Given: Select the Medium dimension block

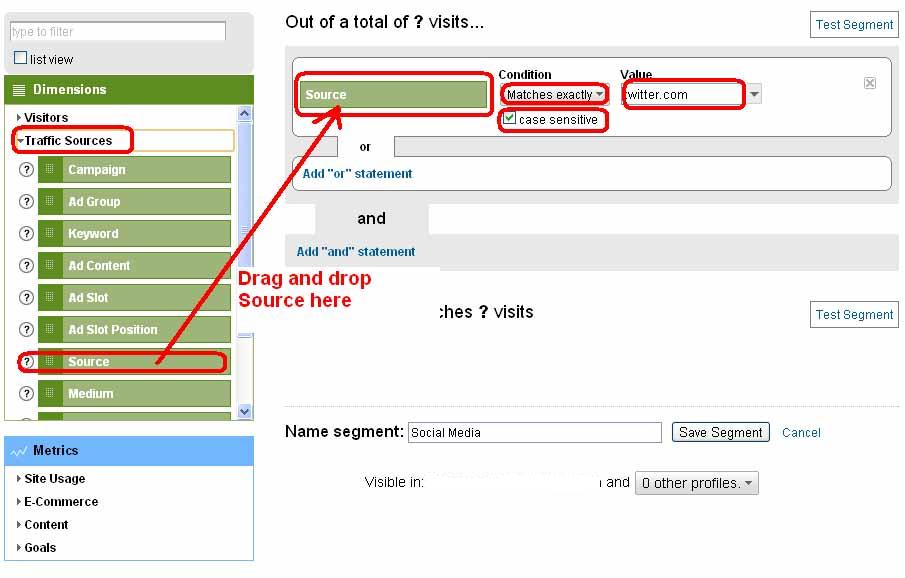Looking at the screenshot, I should click(134, 394).
